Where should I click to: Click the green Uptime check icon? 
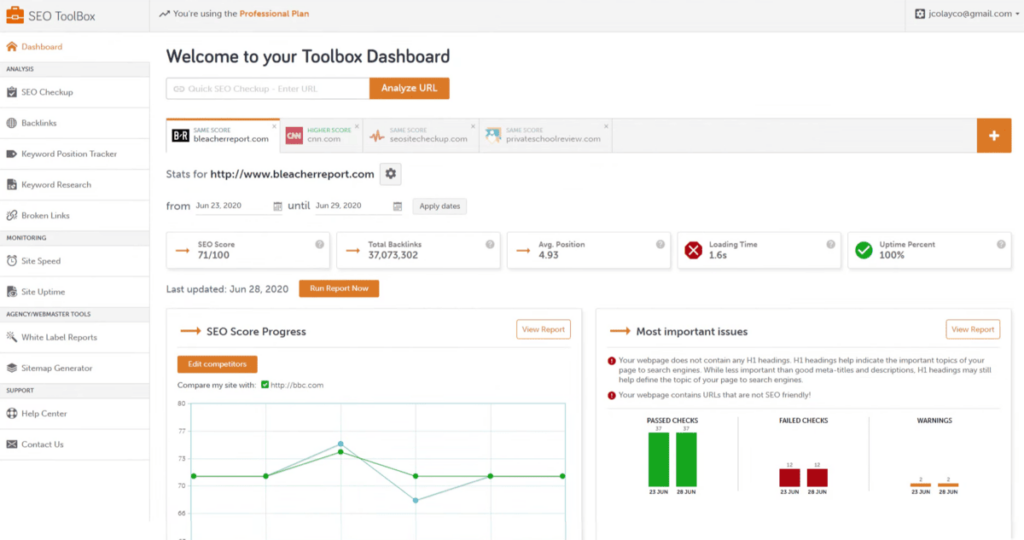click(x=864, y=250)
